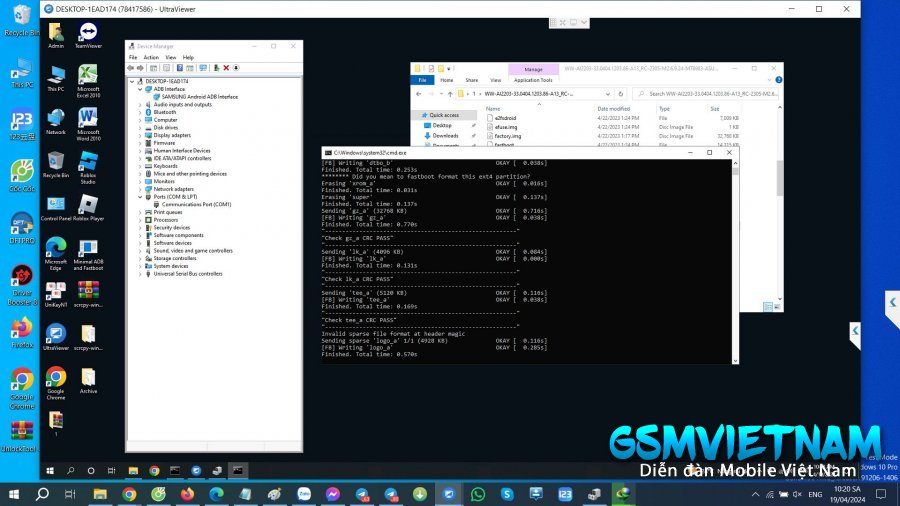This screenshot has height=506, width=900.
Task: Open UniKeyNT desktop shortcut
Action: coord(56,295)
